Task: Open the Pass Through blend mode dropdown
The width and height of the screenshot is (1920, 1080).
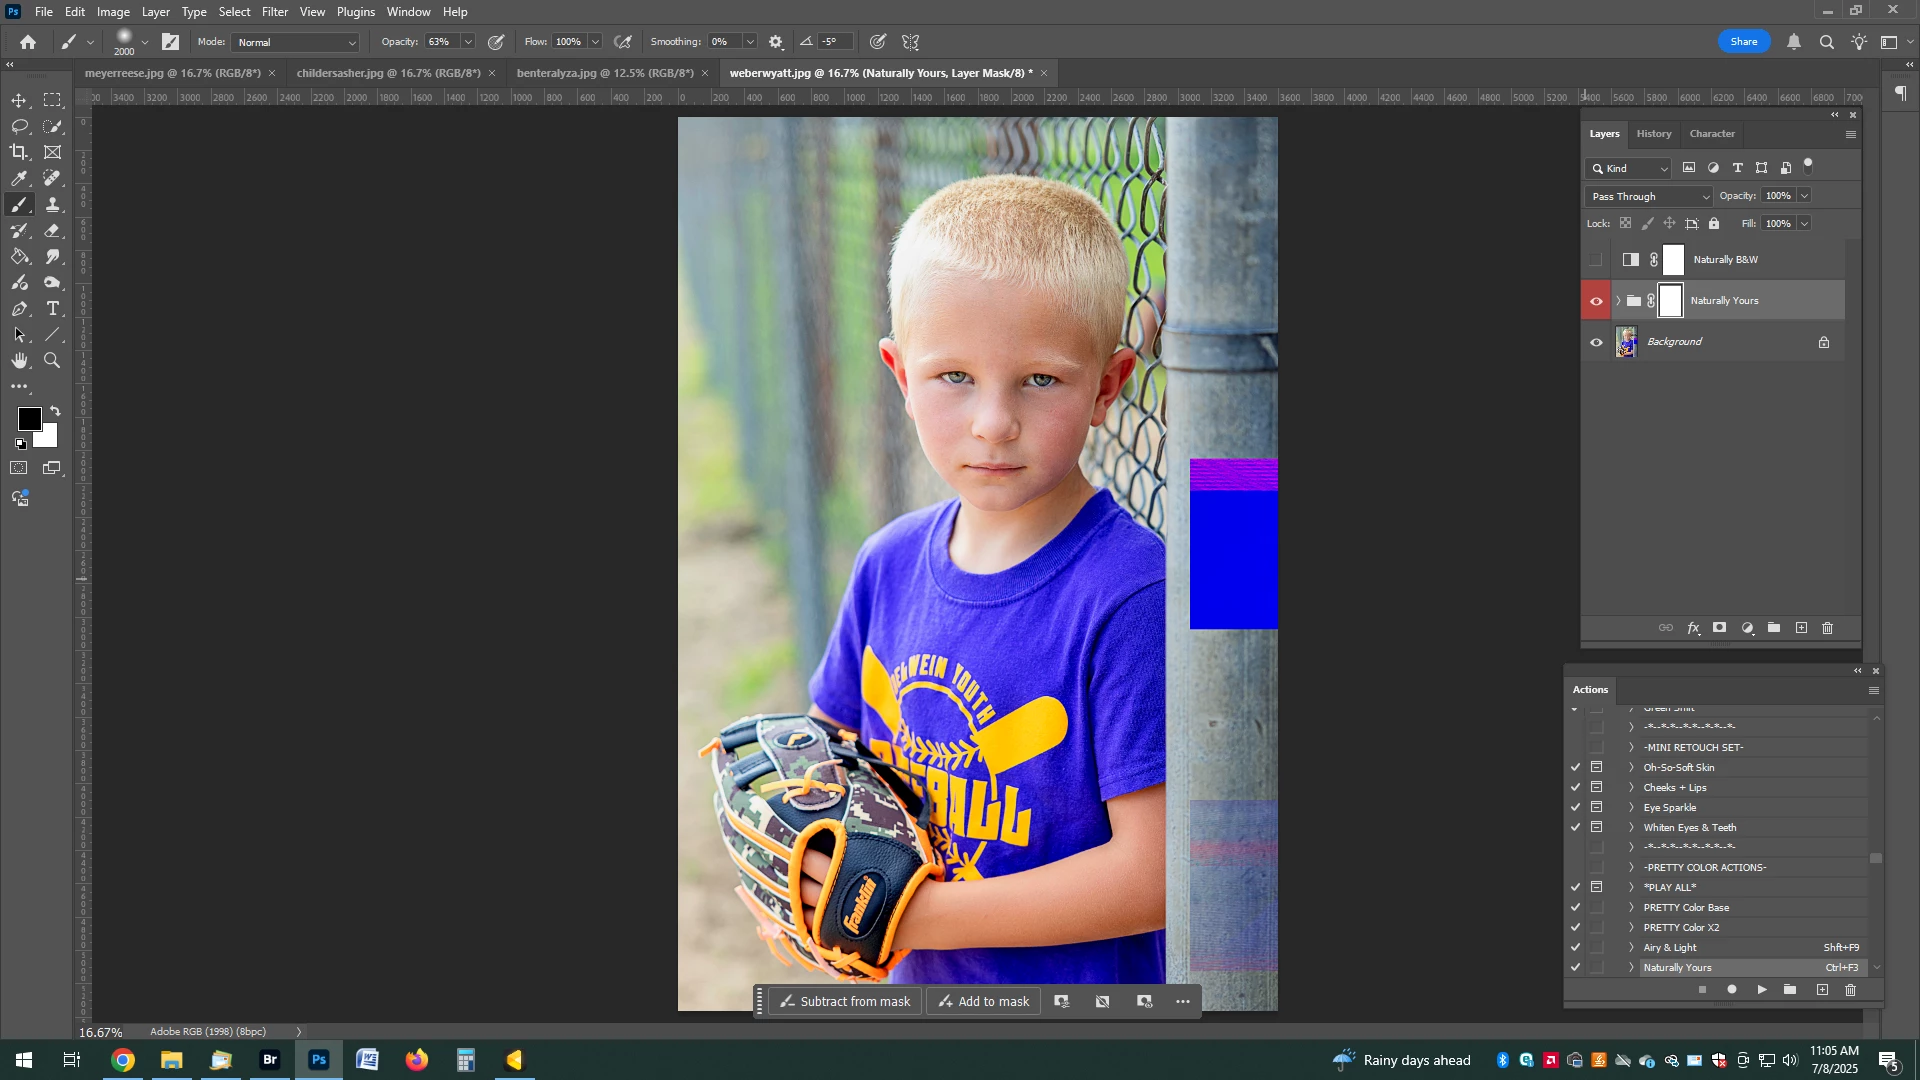Action: coord(1649,197)
